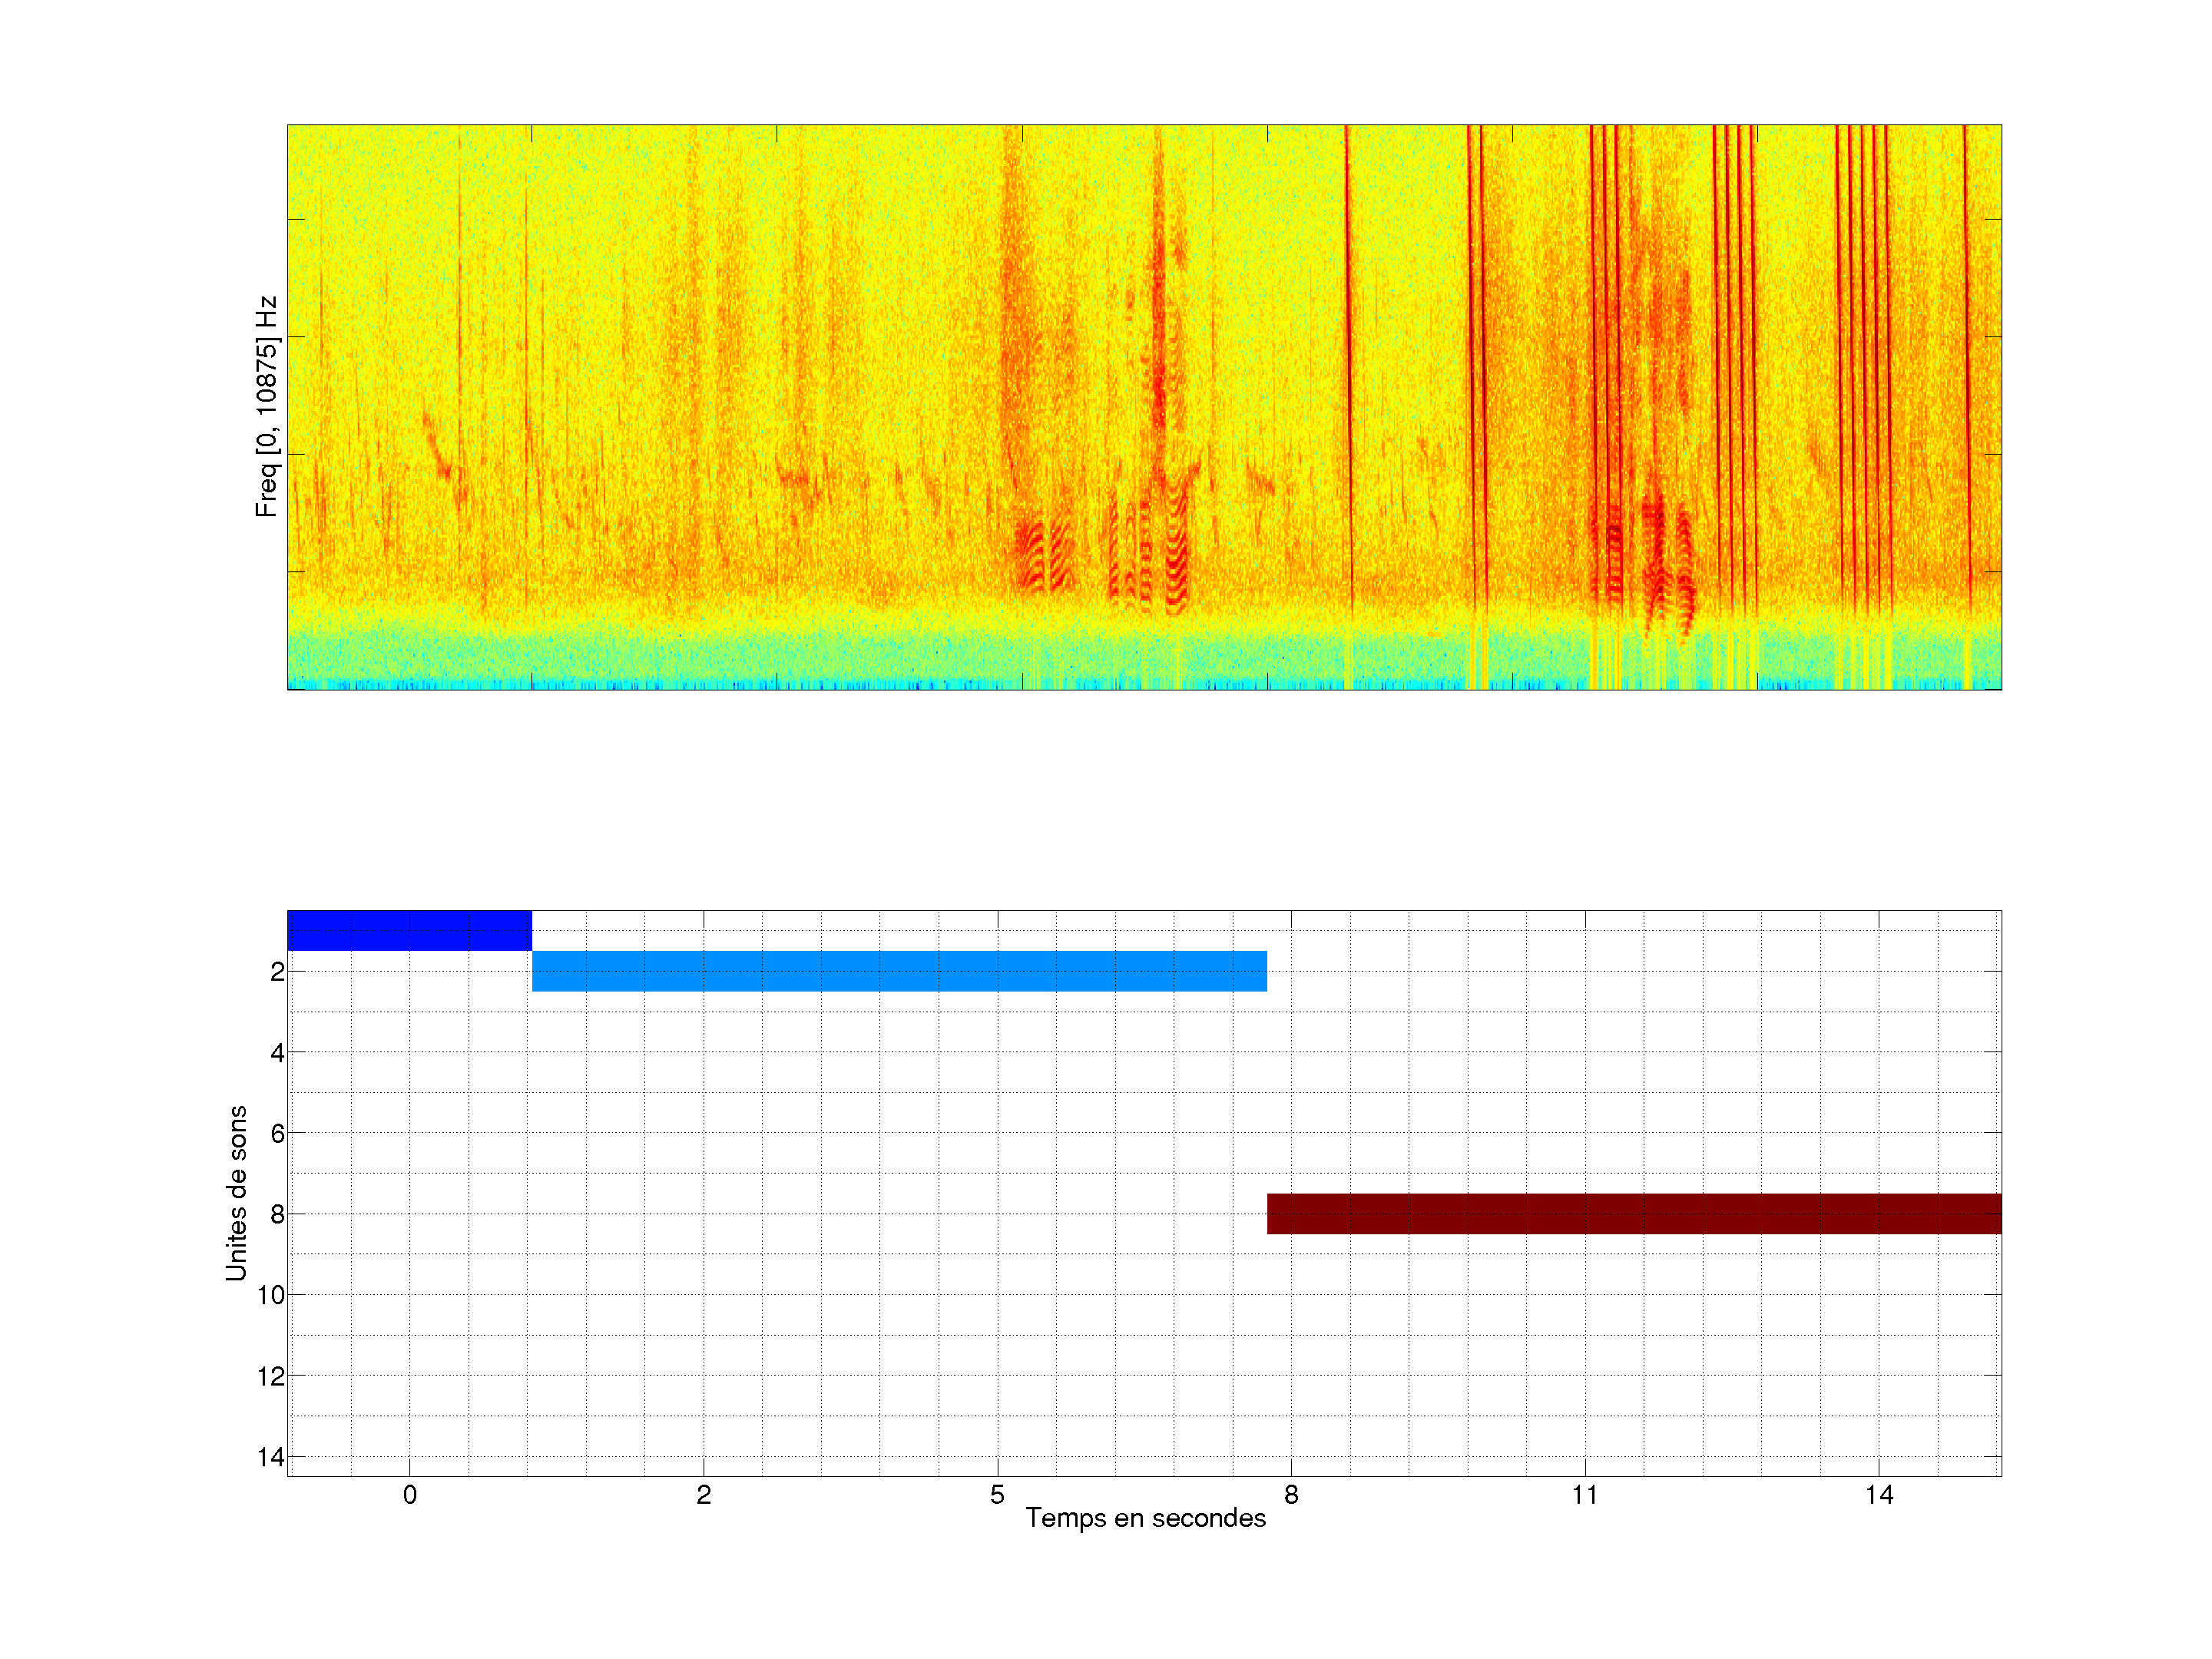Click y-axis tick label 12
2212x1659 pixels.
tap(271, 1376)
